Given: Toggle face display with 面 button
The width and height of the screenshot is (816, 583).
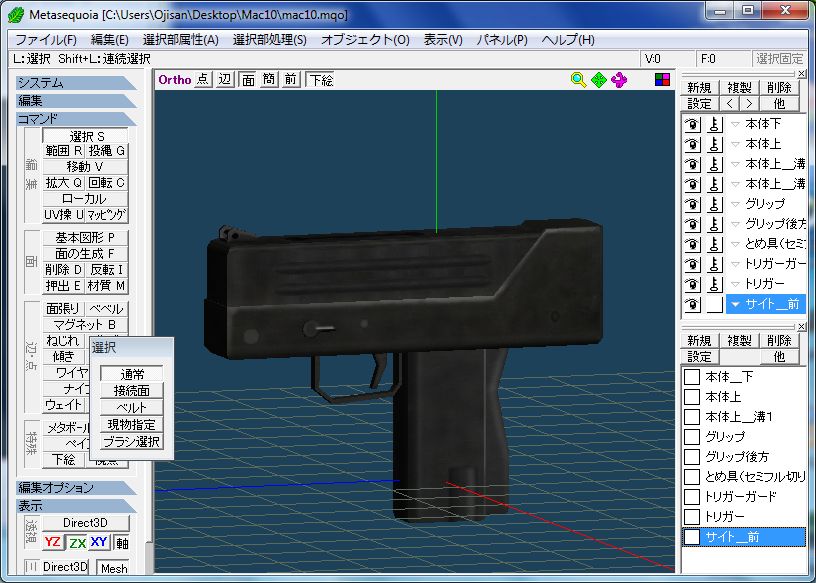Looking at the screenshot, I should [248, 80].
